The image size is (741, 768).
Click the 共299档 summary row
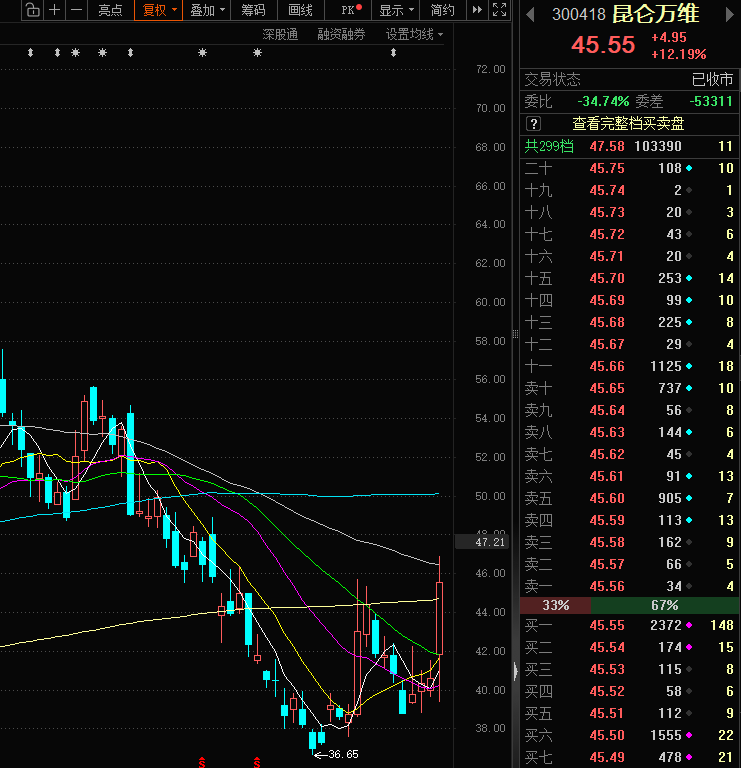pos(629,146)
